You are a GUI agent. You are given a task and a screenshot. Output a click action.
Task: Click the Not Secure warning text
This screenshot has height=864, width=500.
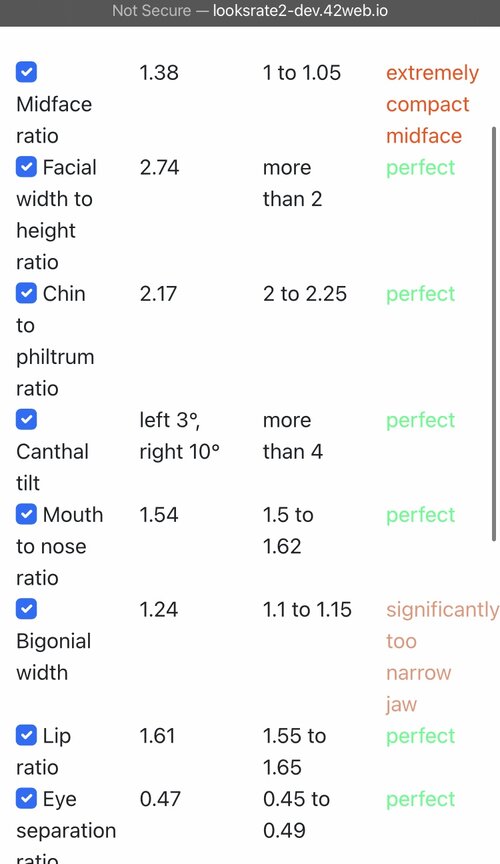(x=152, y=10)
